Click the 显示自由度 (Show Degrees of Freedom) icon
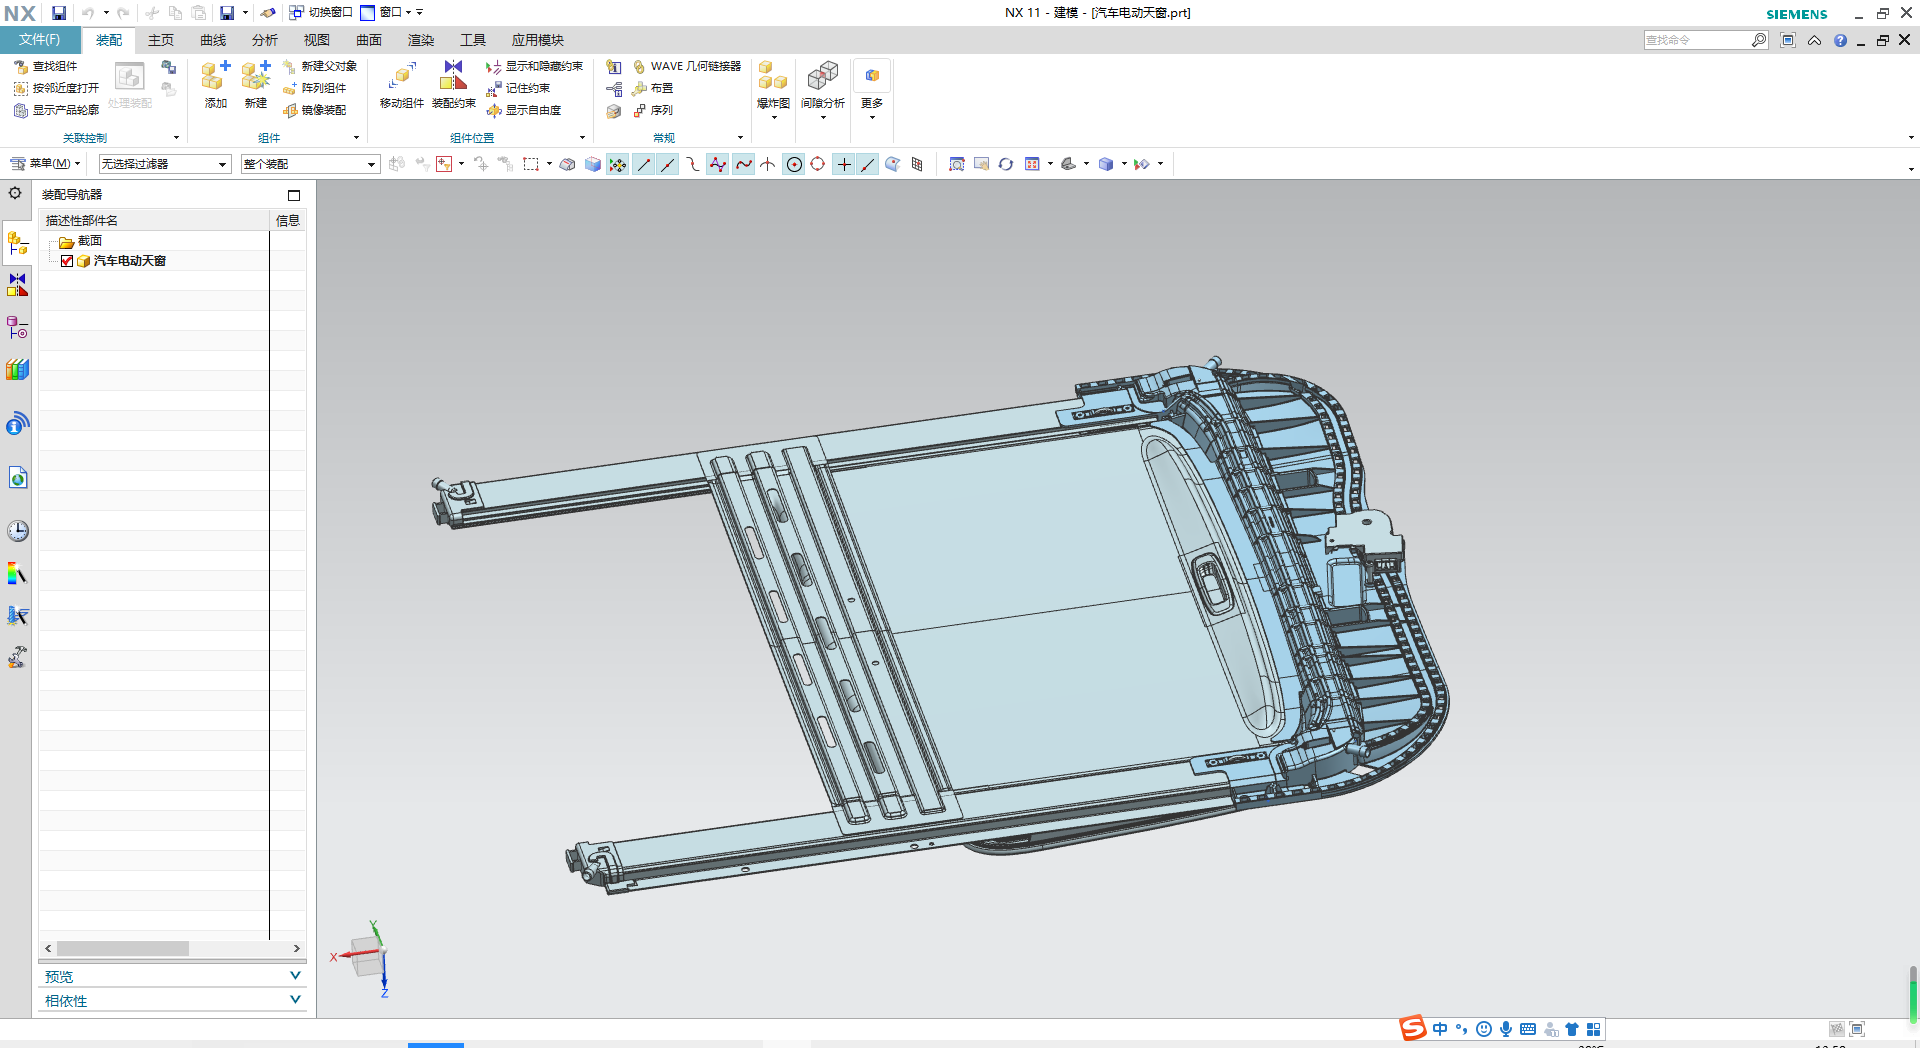Image resolution: width=1920 pixels, height=1048 pixels. pyautogui.click(x=494, y=110)
